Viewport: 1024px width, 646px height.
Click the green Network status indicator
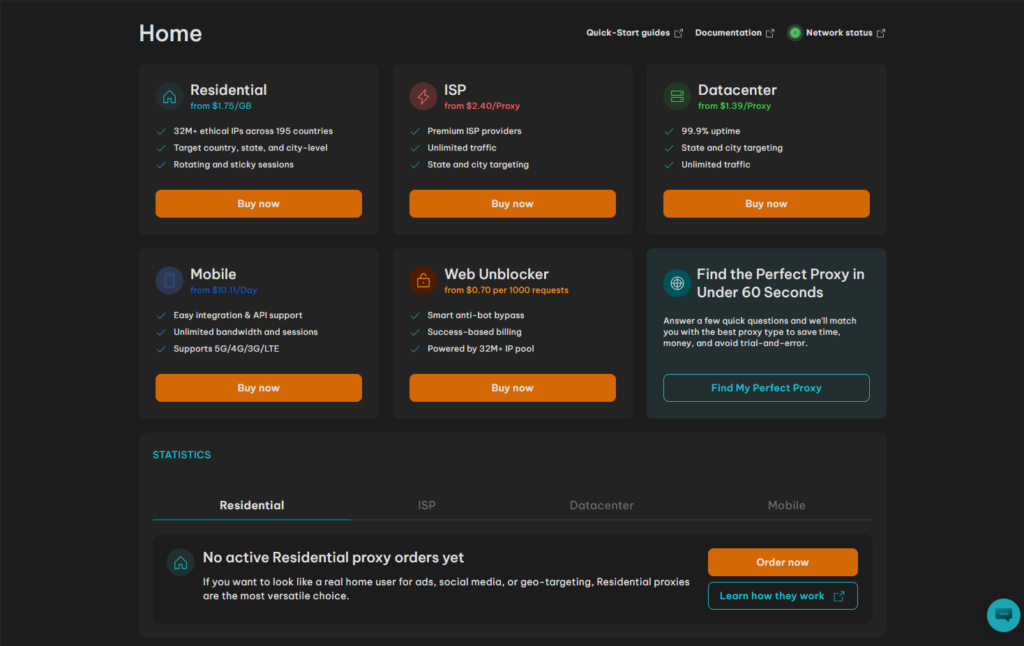pos(795,33)
